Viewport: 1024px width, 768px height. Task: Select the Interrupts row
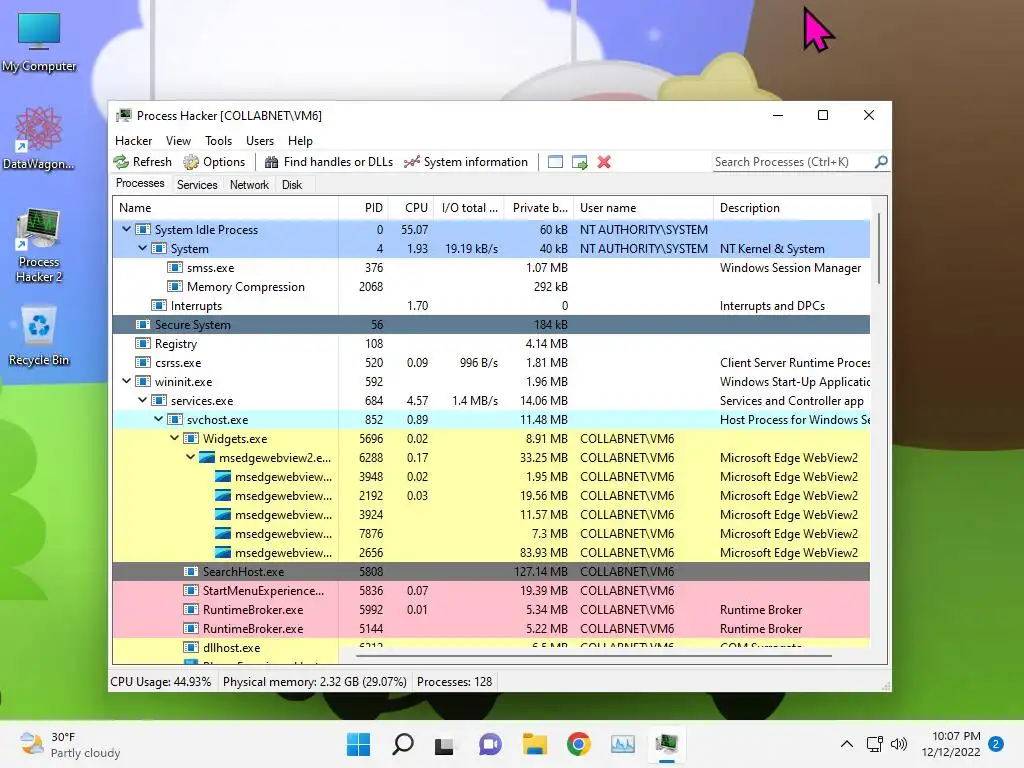[491, 306]
